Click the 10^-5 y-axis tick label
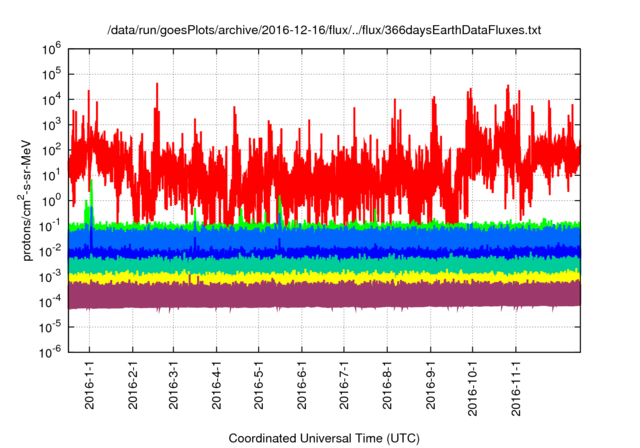This screenshot has width=640, height=448. click(x=50, y=328)
